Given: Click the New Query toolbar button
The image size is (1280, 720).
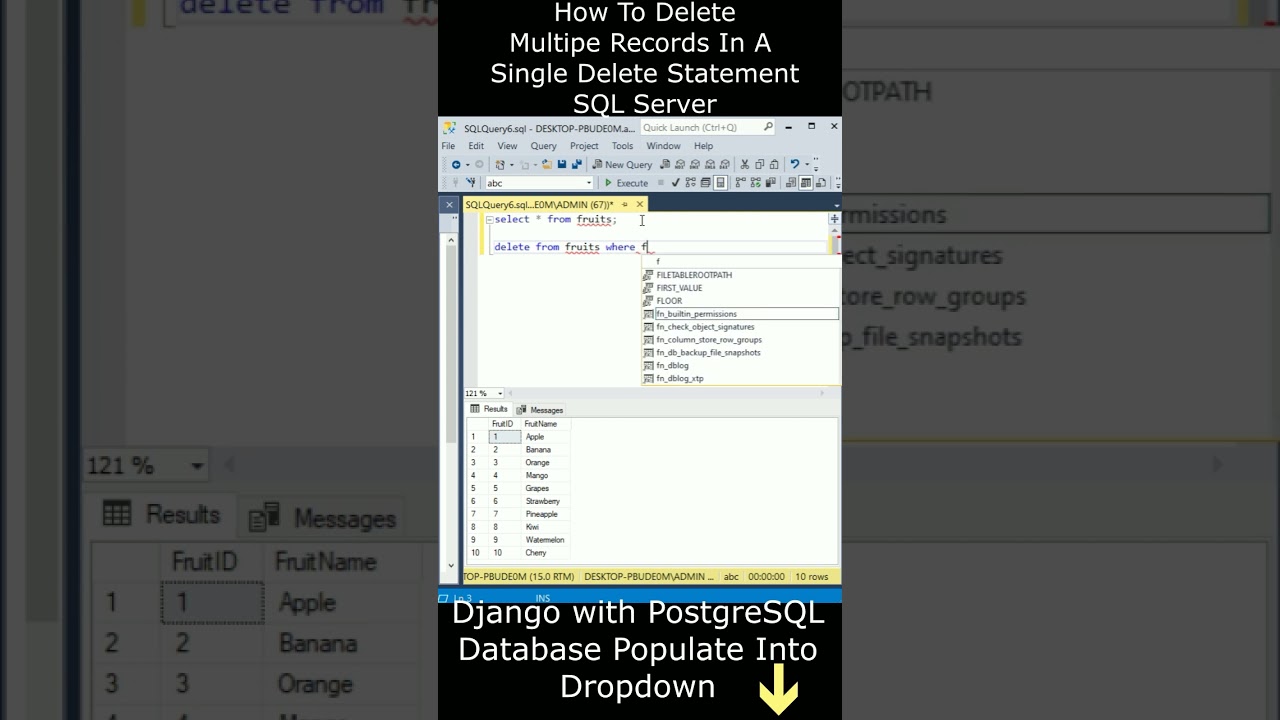Looking at the screenshot, I should tap(622, 165).
